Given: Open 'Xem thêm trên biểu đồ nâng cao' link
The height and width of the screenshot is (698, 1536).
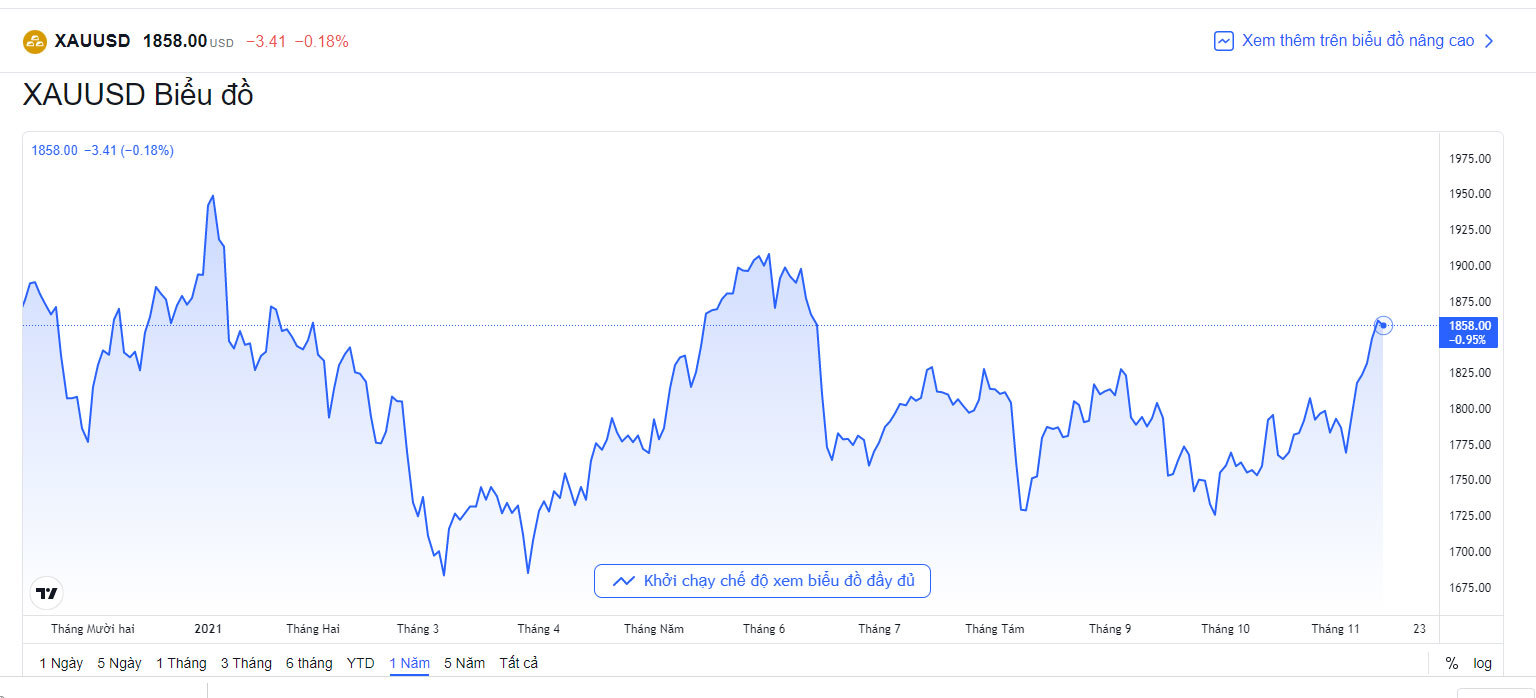Looking at the screenshot, I should click(1357, 41).
